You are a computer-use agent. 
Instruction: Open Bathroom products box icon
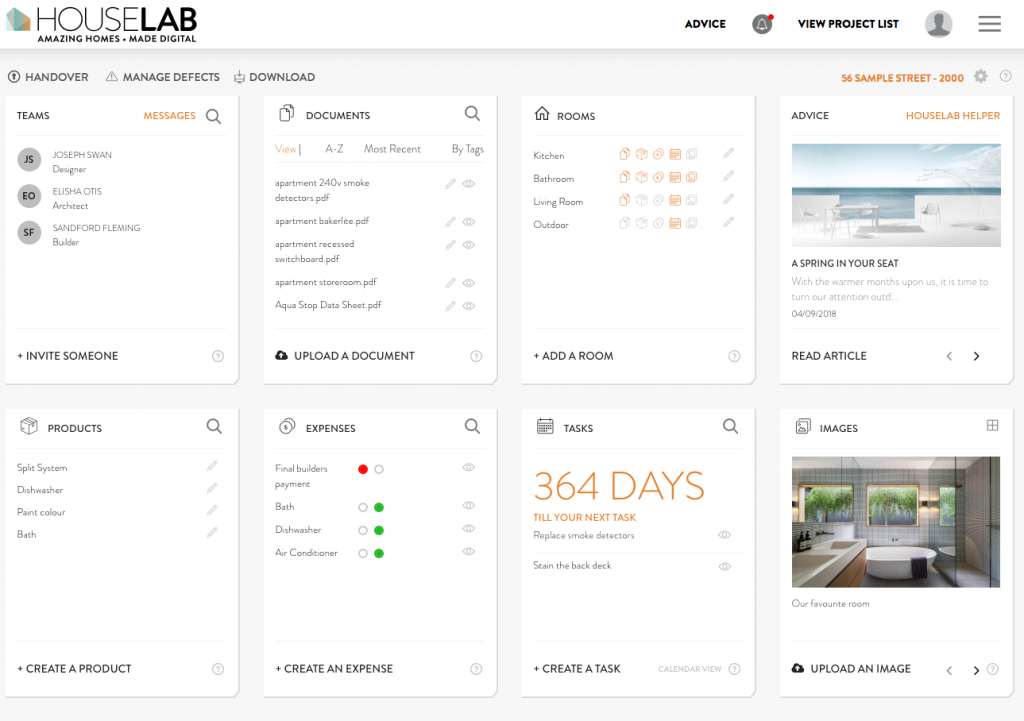(x=641, y=177)
